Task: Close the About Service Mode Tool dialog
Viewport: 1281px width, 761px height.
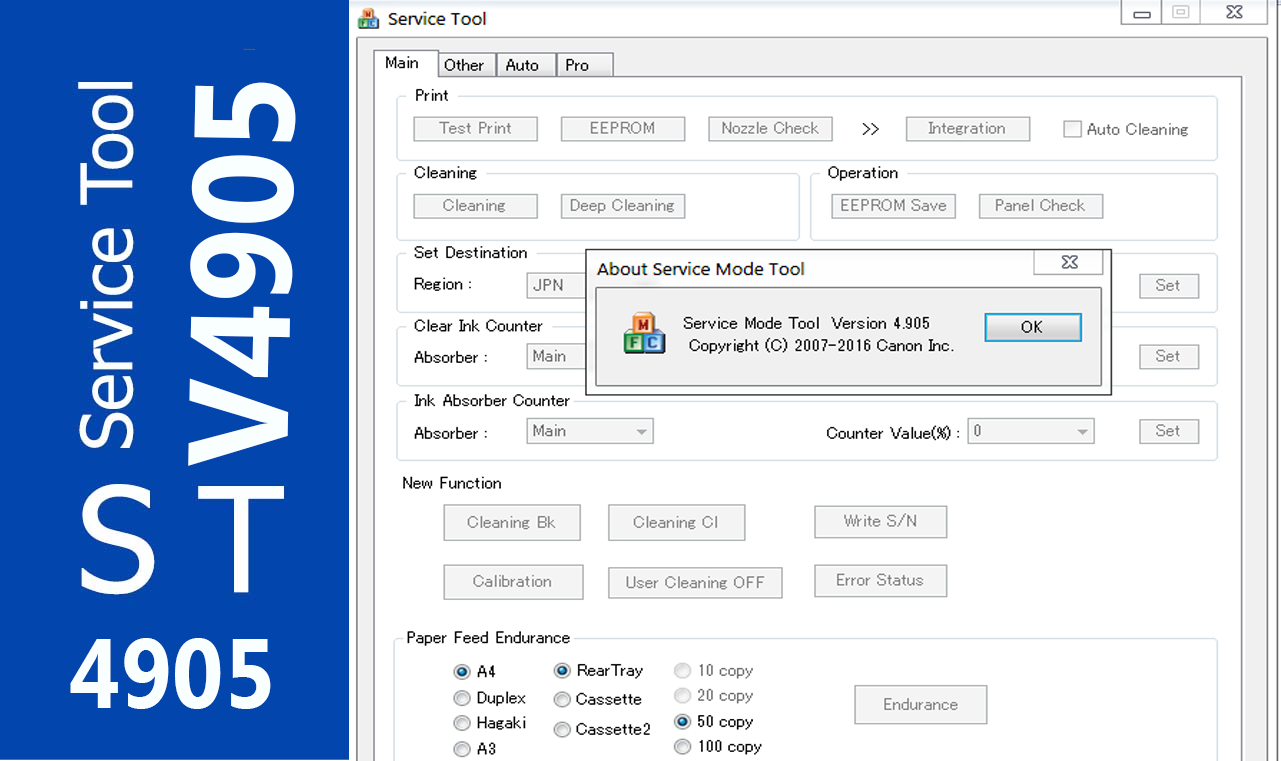Action: (1069, 262)
